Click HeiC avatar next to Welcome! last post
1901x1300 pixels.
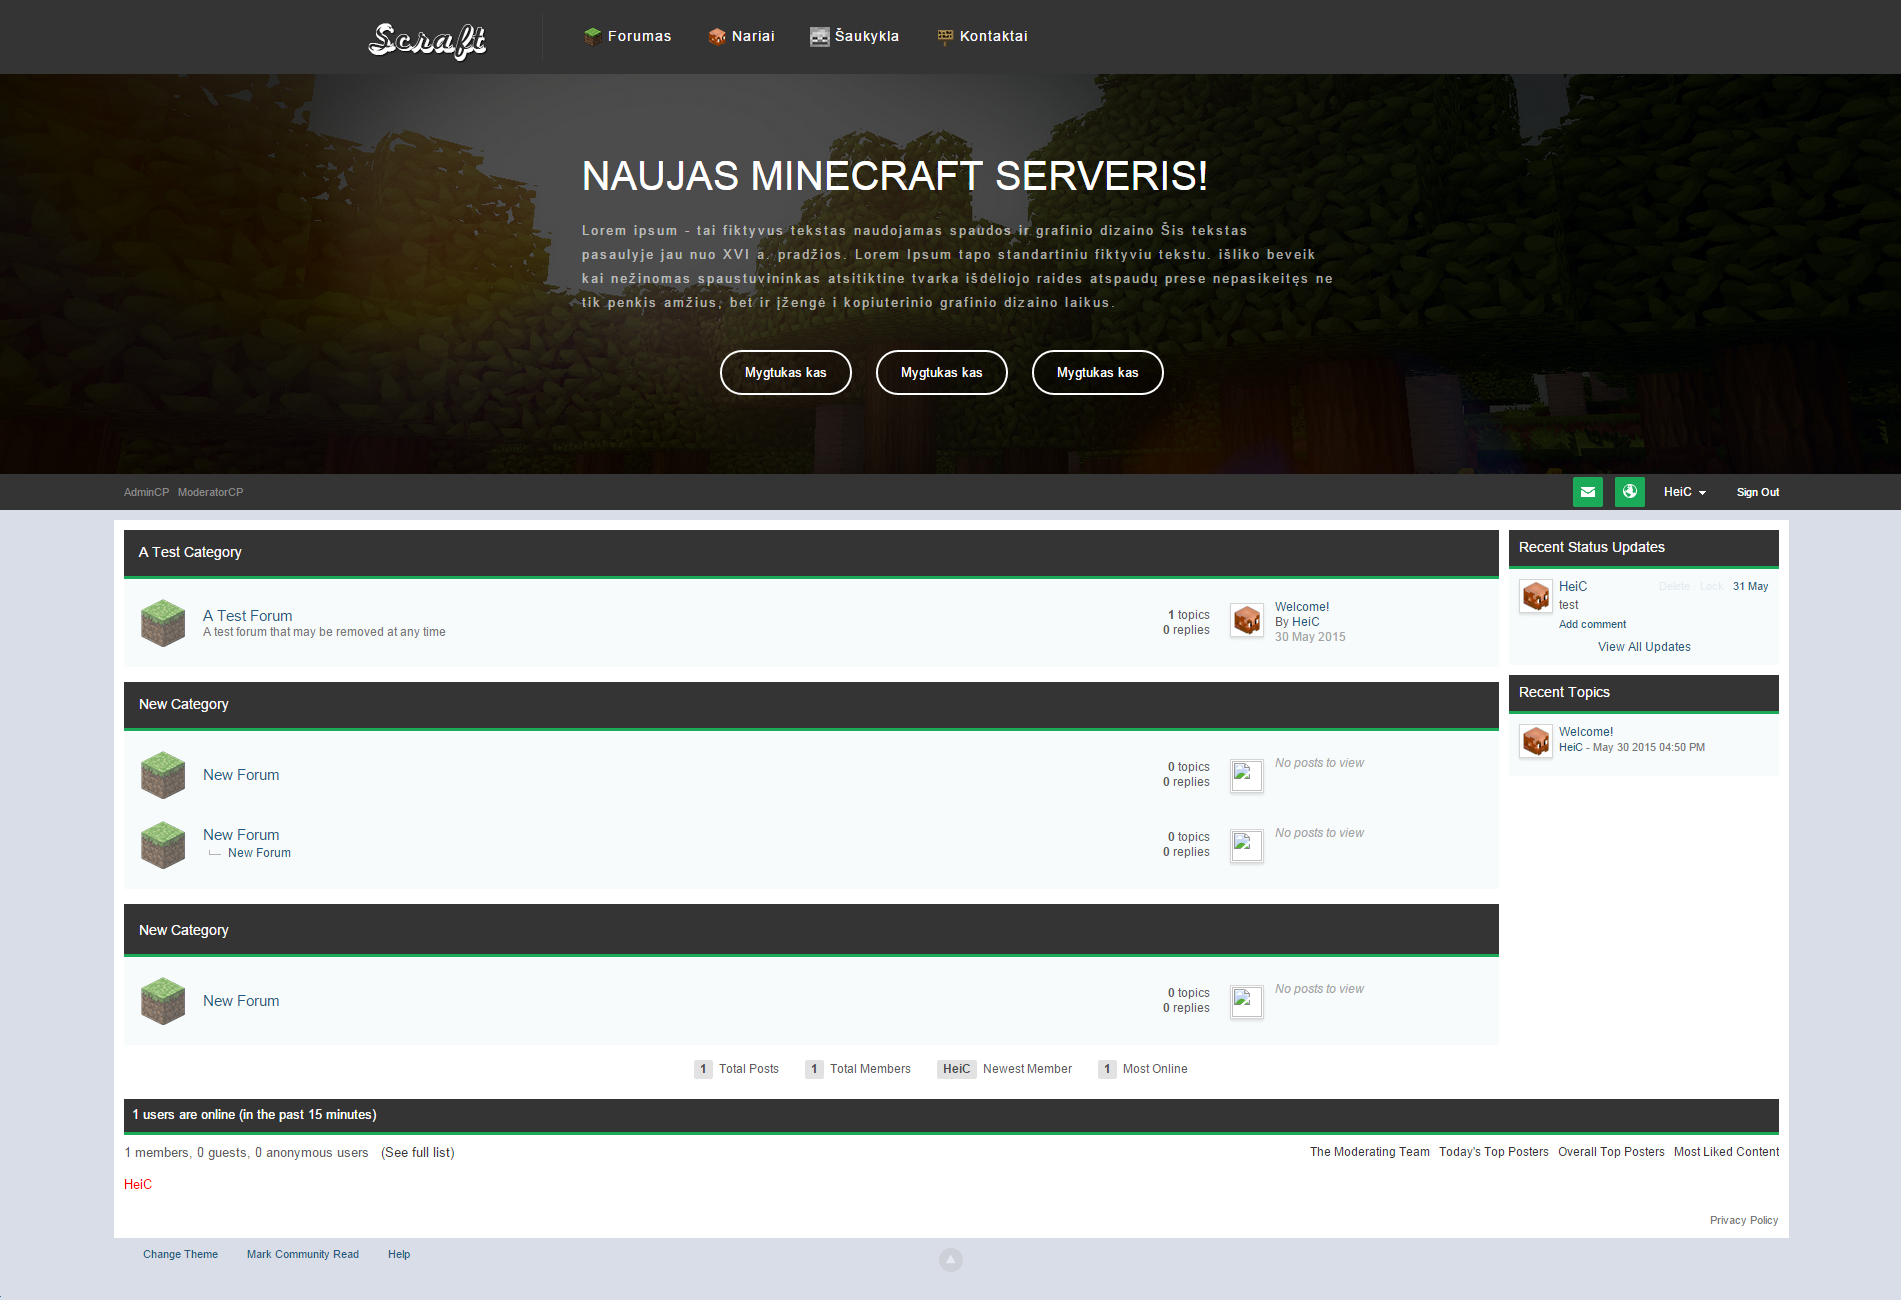pyautogui.click(x=1247, y=621)
